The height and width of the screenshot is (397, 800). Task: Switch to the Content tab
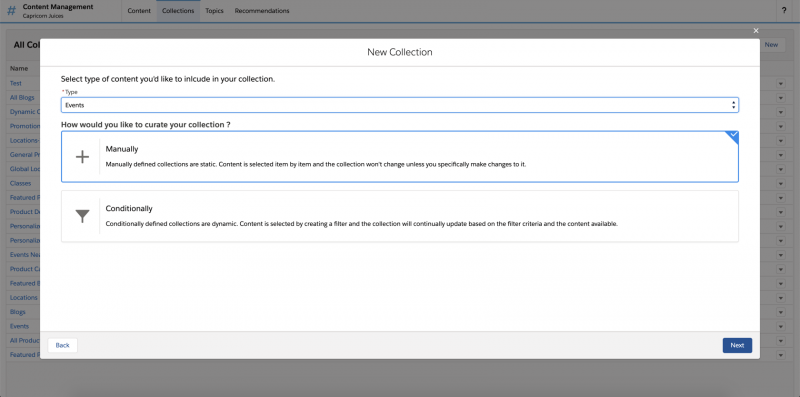pyautogui.click(x=139, y=11)
